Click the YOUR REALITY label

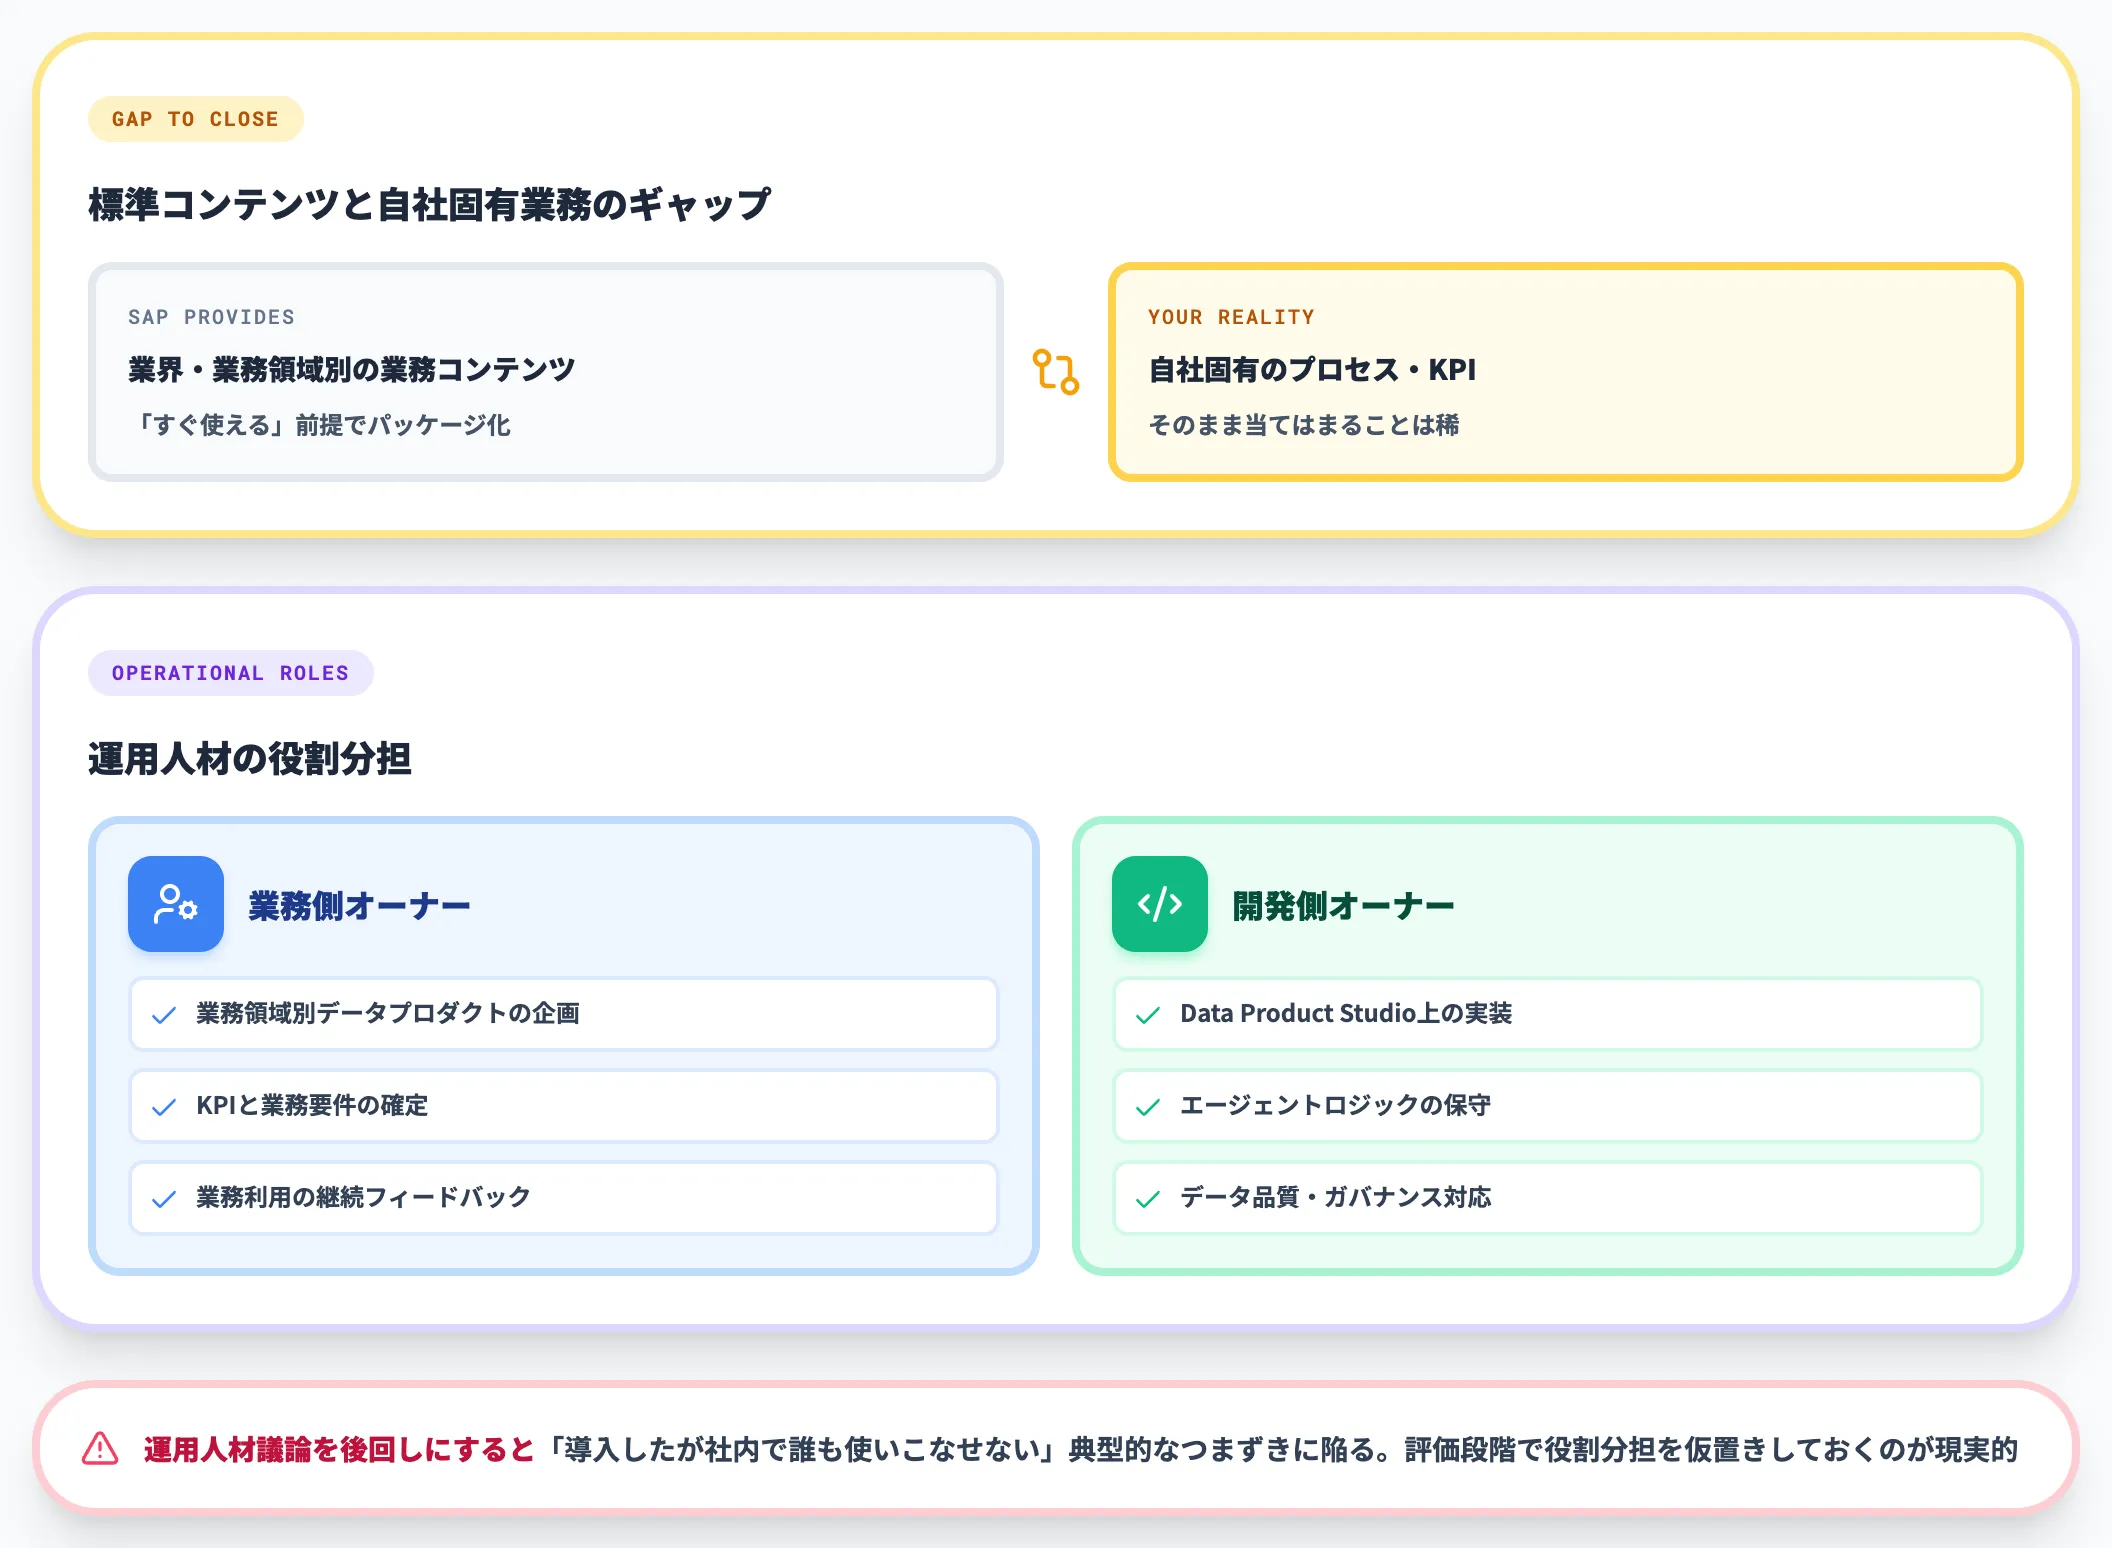click(x=1231, y=317)
